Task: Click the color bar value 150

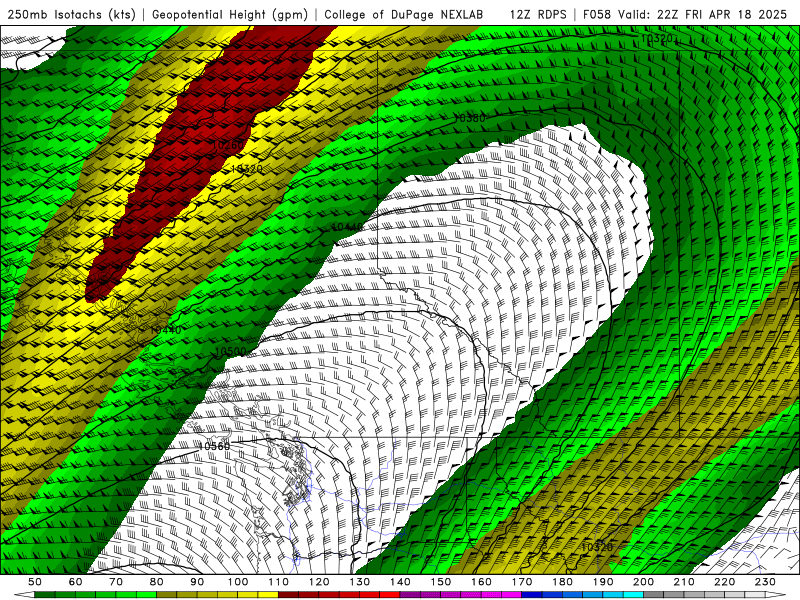Action: tap(441, 582)
